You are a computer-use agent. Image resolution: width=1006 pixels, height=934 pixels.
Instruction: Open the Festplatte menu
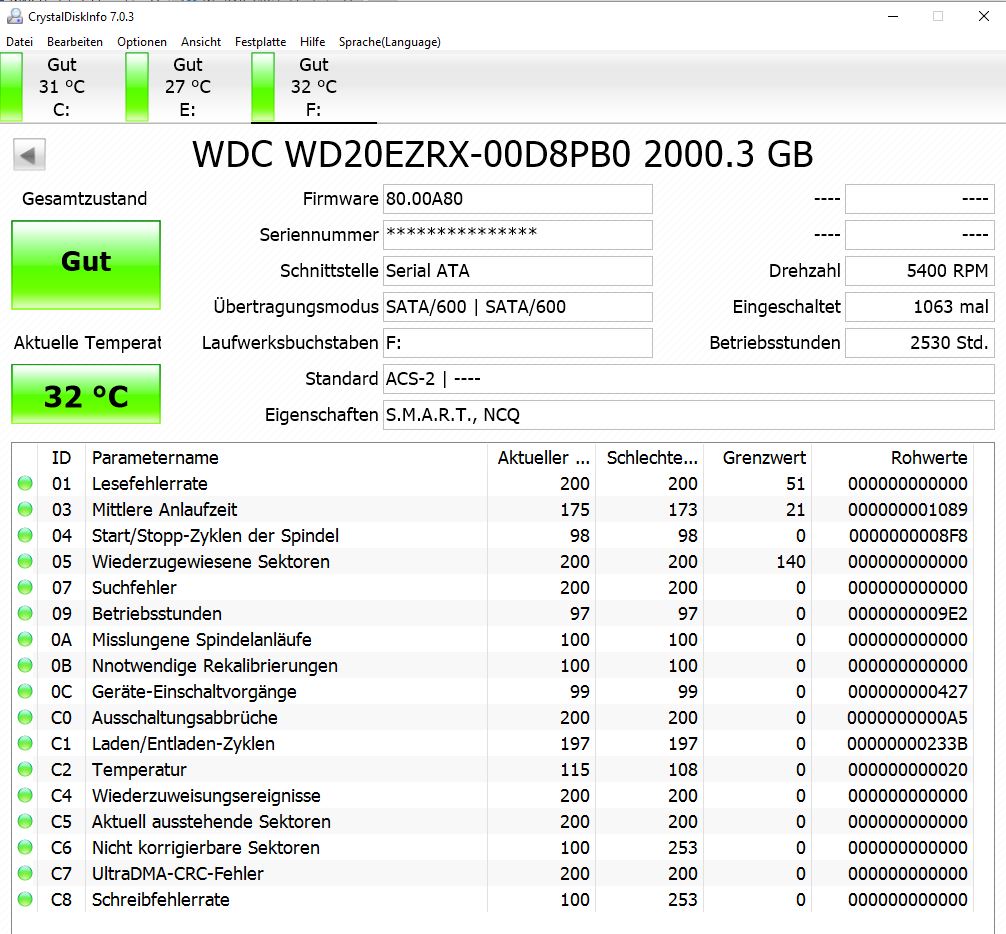(x=260, y=42)
